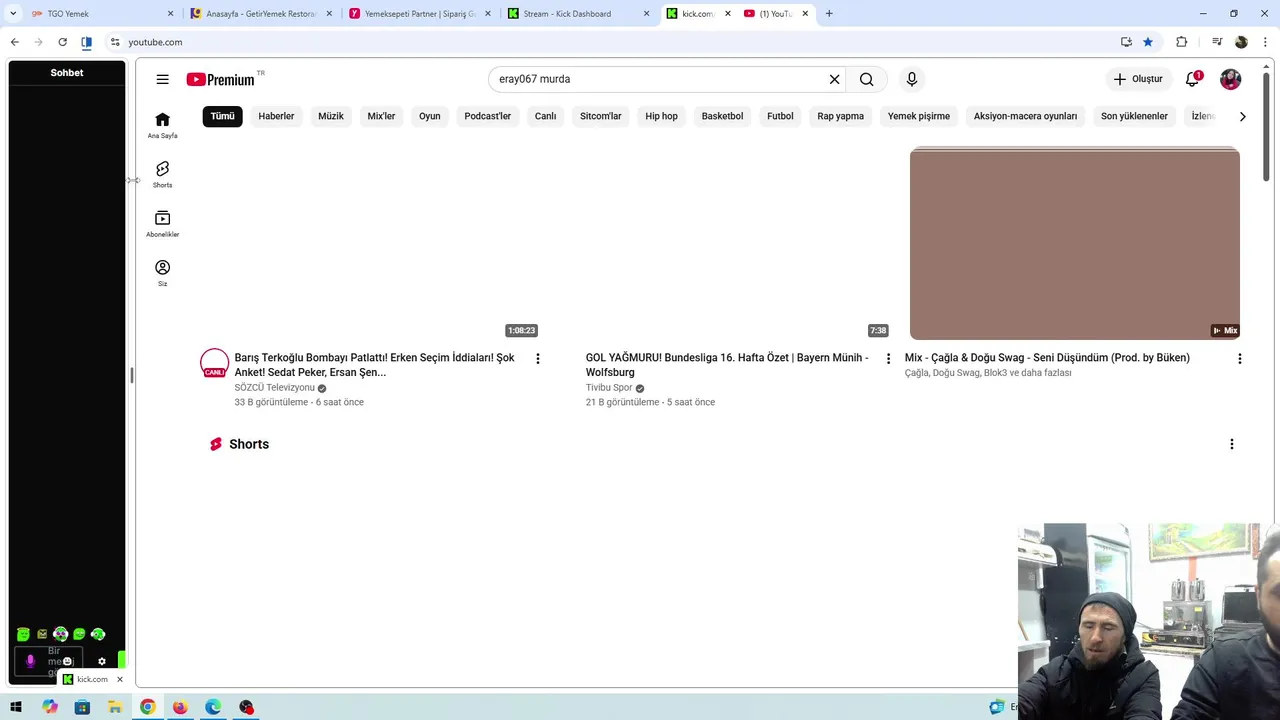1280x720 pixels.
Task: Select the Sitcom'lar filter chip
Action: pyautogui.click(x=601, y=116)
